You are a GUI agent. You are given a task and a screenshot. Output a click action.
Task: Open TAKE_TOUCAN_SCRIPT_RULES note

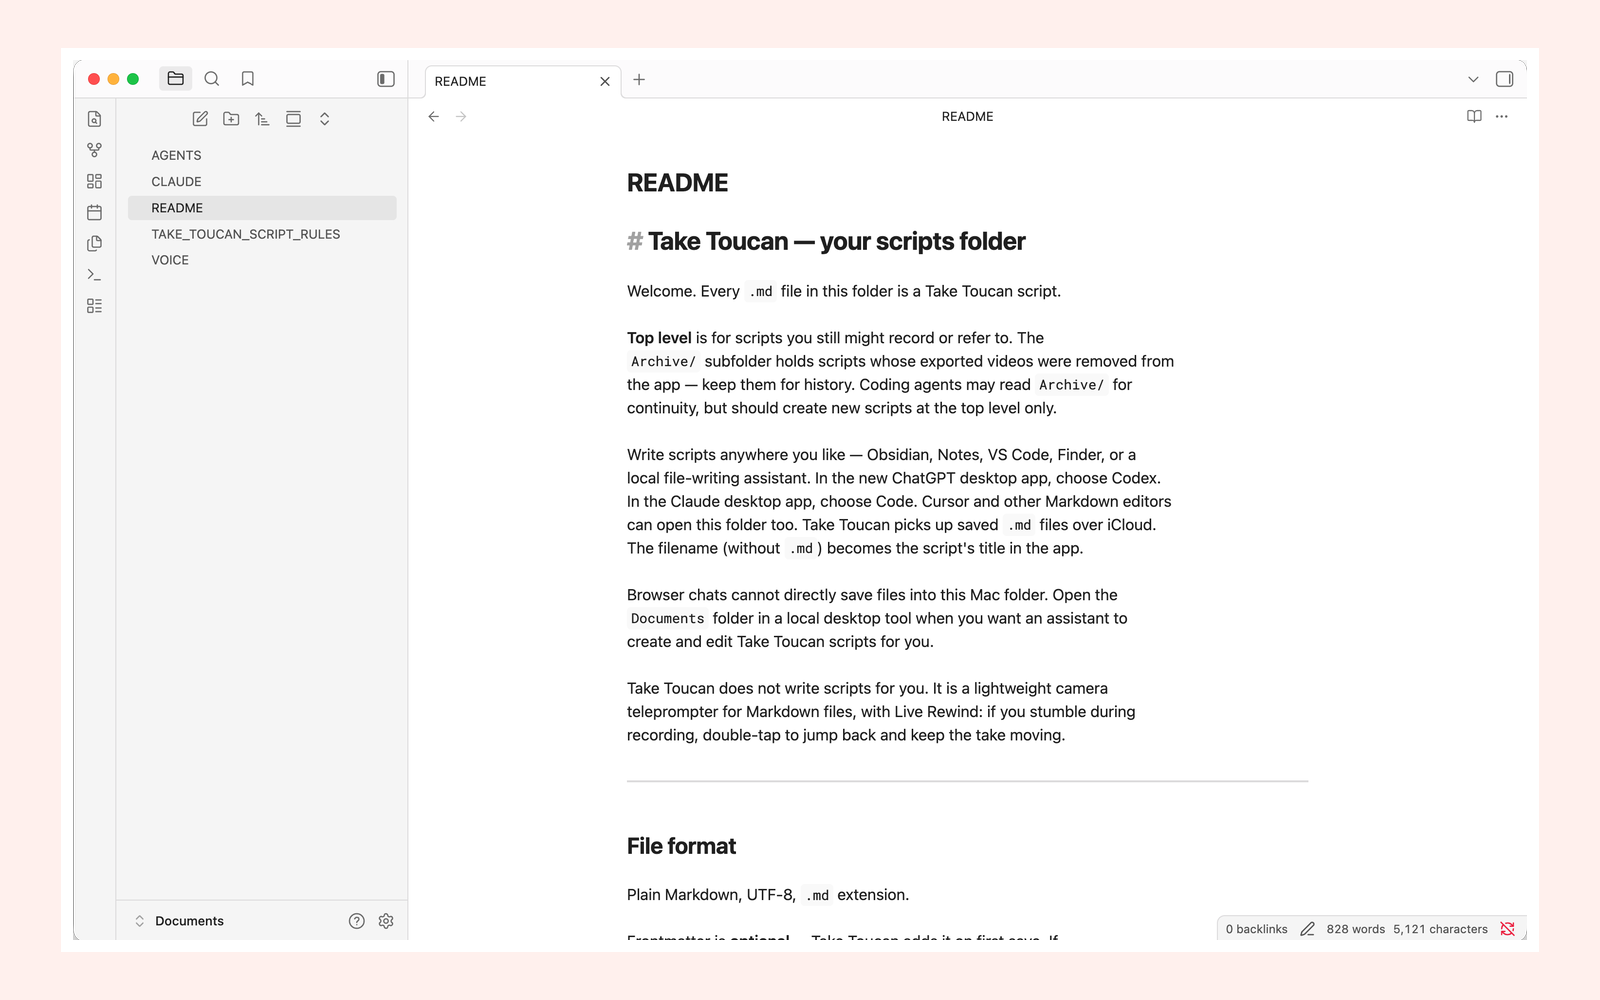(x=262, y=234)
